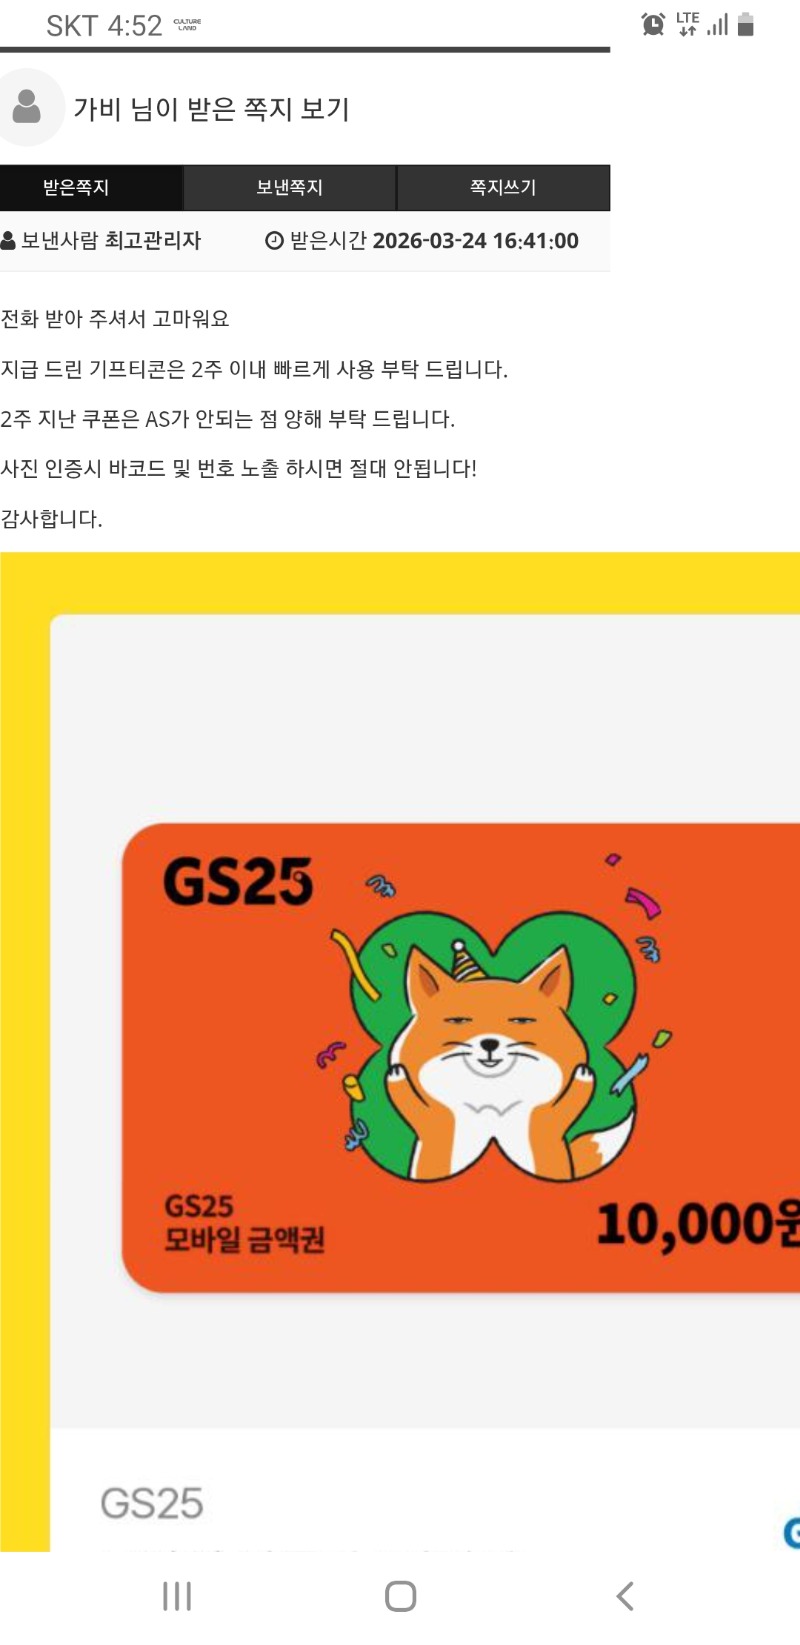Open the Android recent apps button
The width and height of the screenshot is (800, 1645).
(x=177, y=1596)
